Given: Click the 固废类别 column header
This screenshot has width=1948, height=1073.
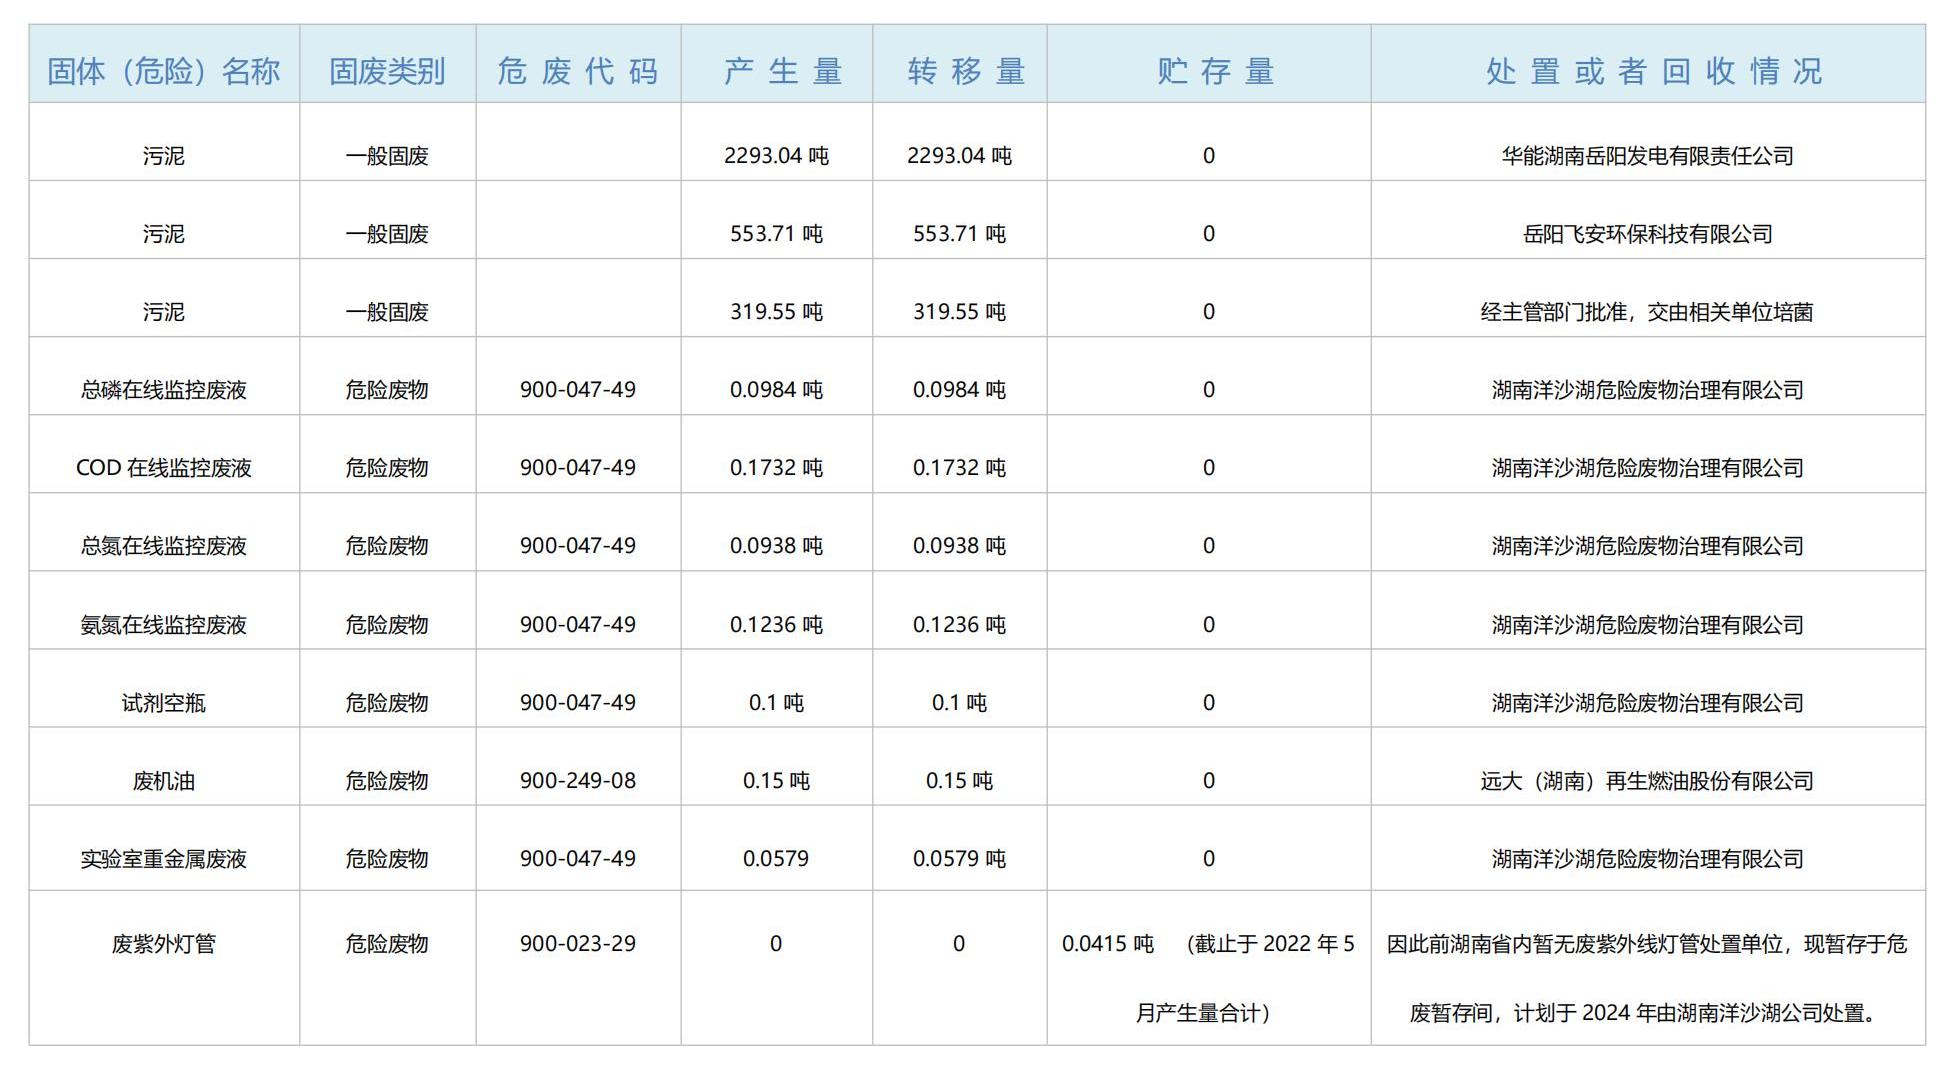Looking at the screenshot, I should tap(387, 68).
